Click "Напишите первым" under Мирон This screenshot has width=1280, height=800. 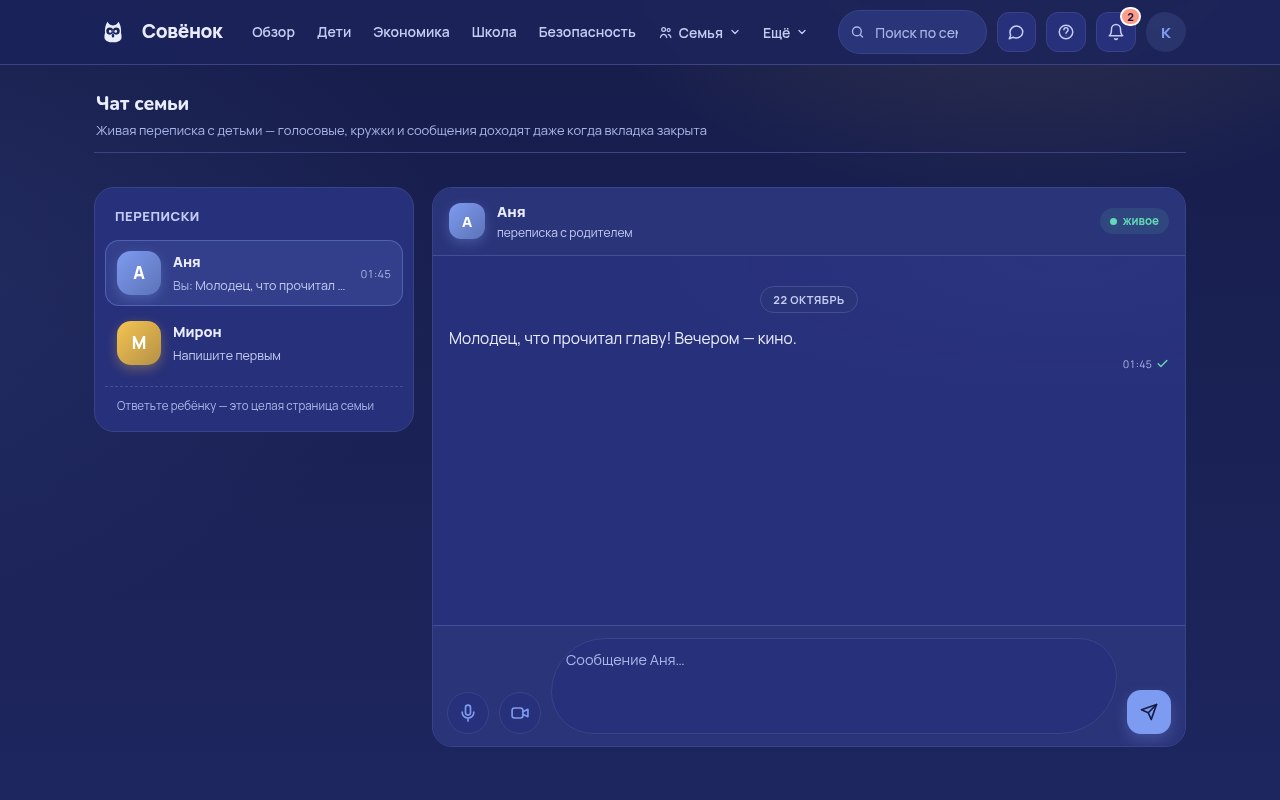[227, 355]
